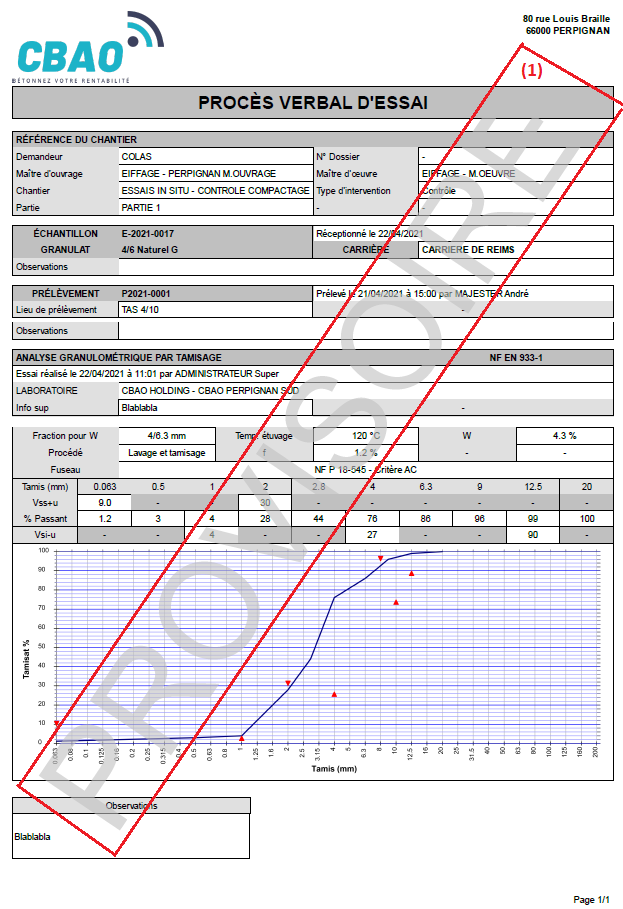Image resolution: width=623 pixels, height=909 pixels.
Task: Select "ESSAIS IN SITU - CONTROLE COMPACTAGE" value
Action: pos(215,190)
